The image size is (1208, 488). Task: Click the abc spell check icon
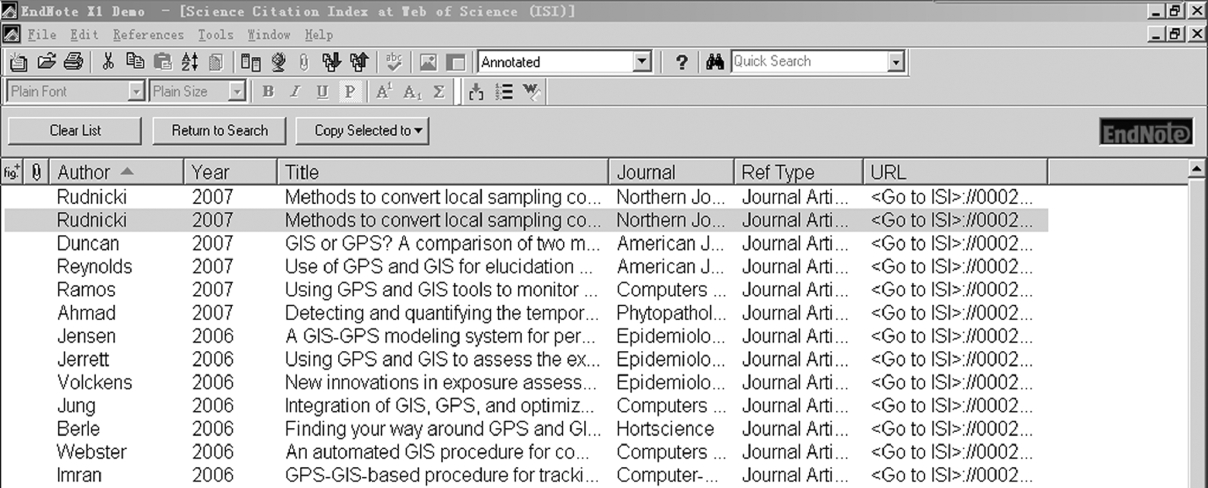coord(394,62)
